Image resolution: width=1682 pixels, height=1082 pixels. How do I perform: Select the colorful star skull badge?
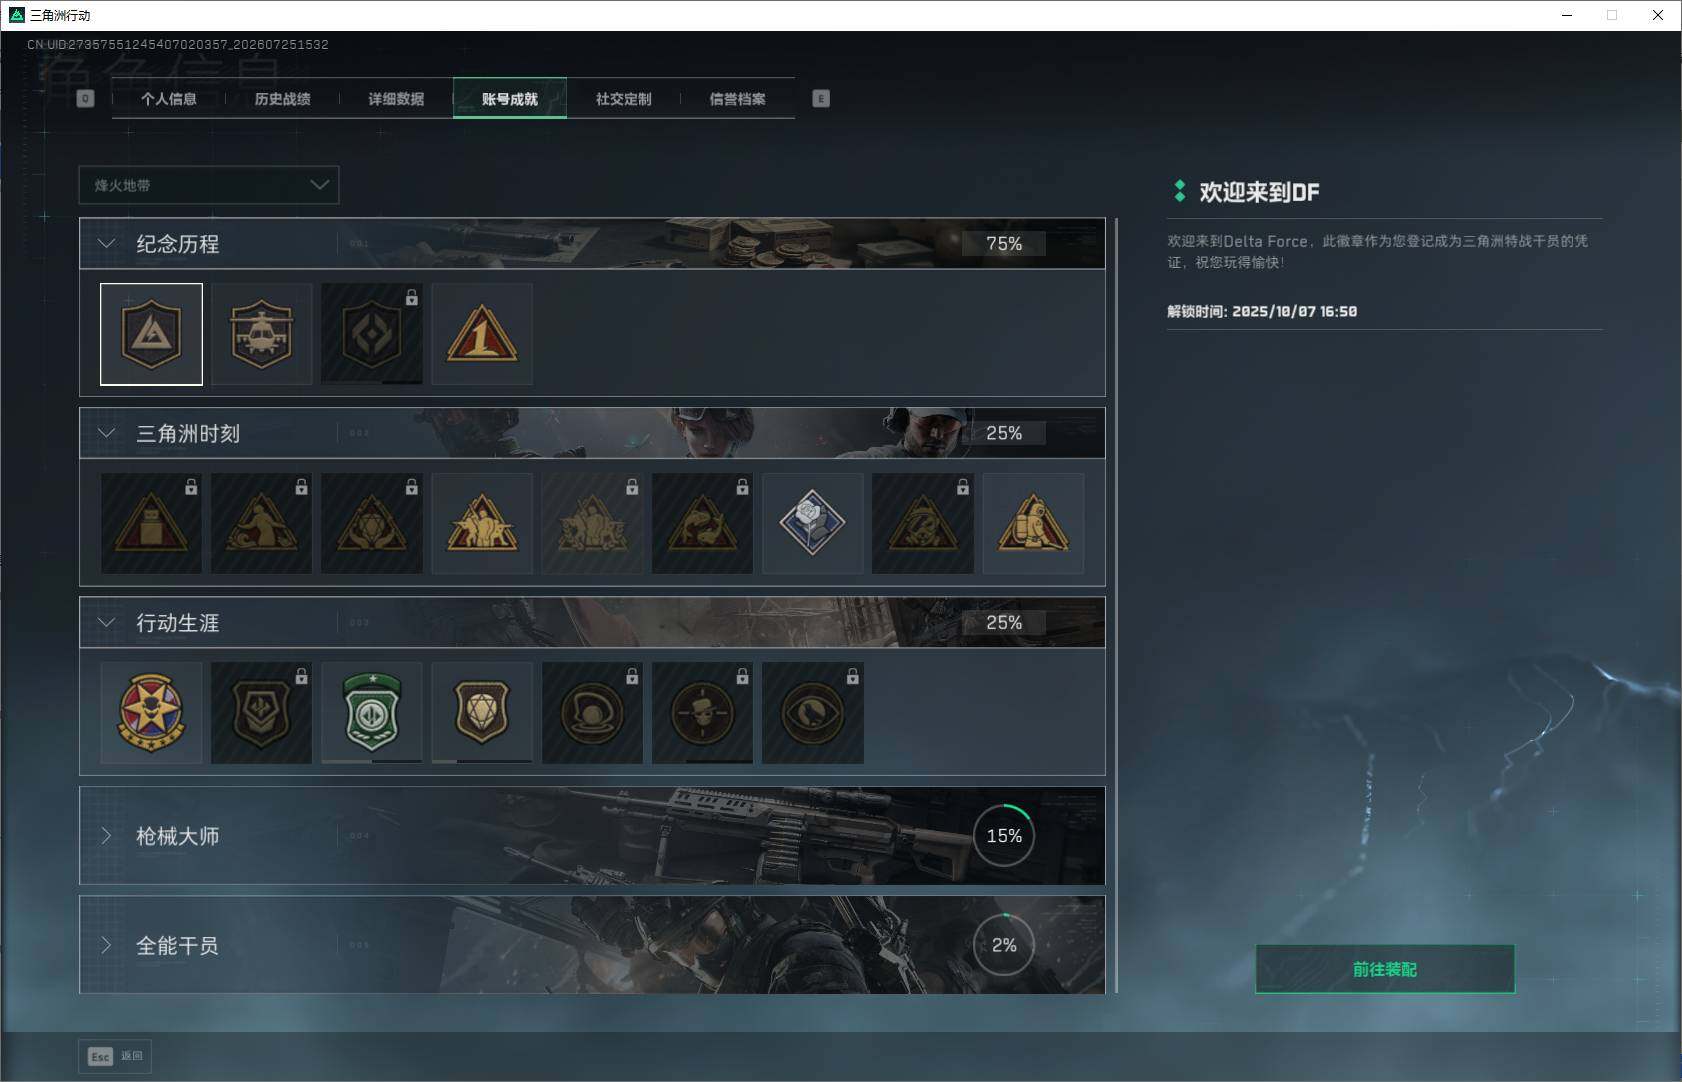pos(151,713)
